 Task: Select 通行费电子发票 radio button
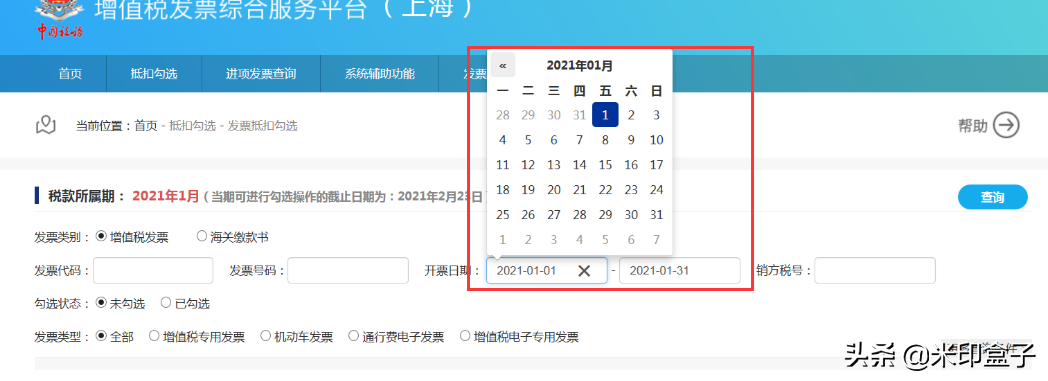coord(354,336)
